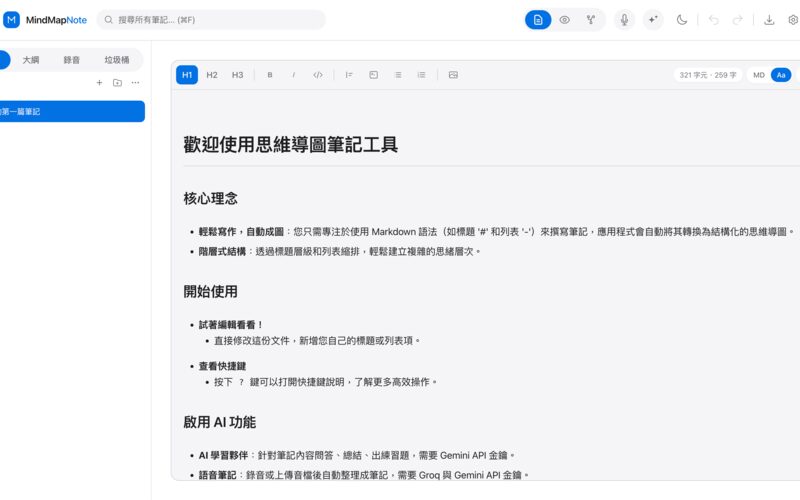Click the 階層式結構 bullet text

click(x=222, y=252)
